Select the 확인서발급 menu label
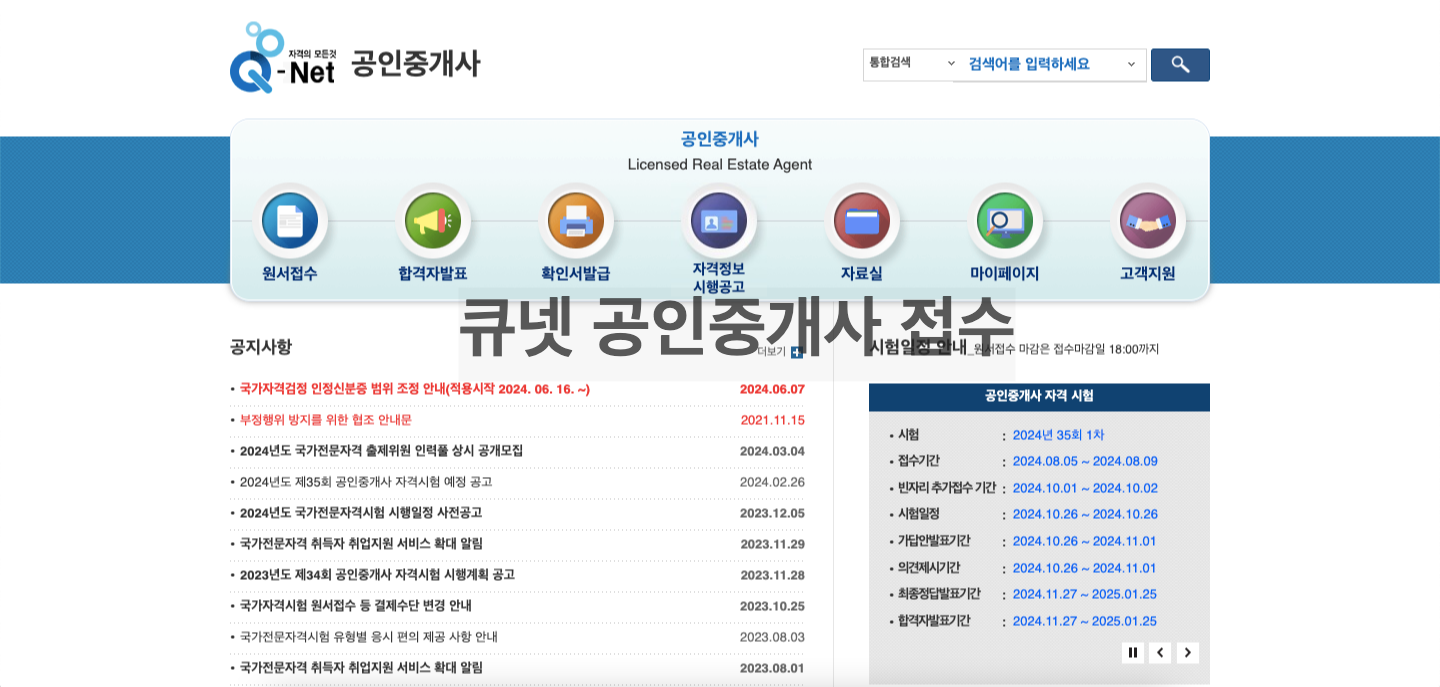 (576, 274)
